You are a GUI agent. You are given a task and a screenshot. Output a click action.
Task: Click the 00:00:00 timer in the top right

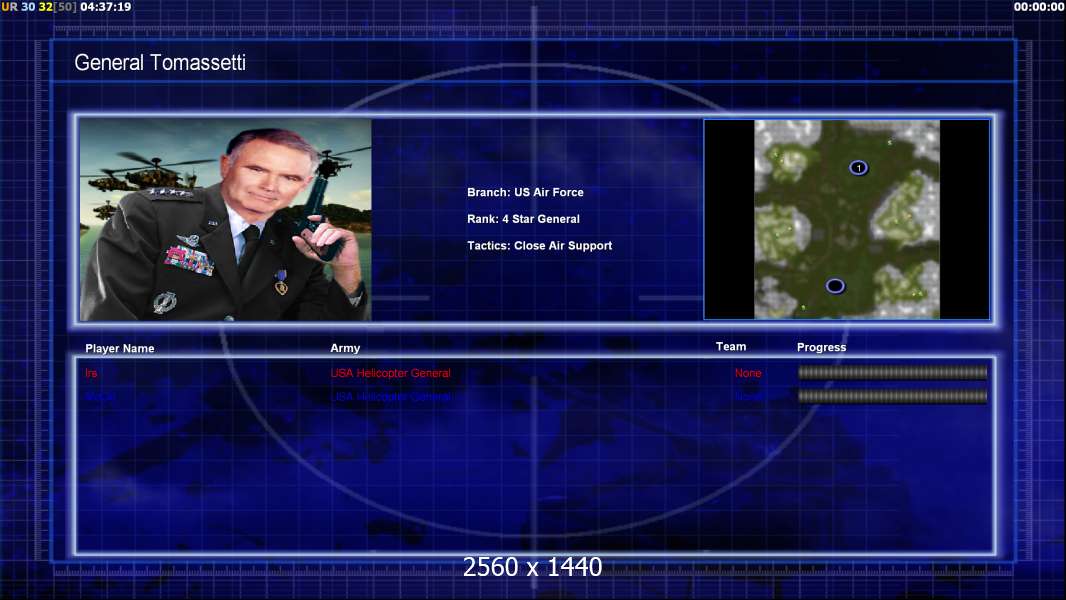1039,7
